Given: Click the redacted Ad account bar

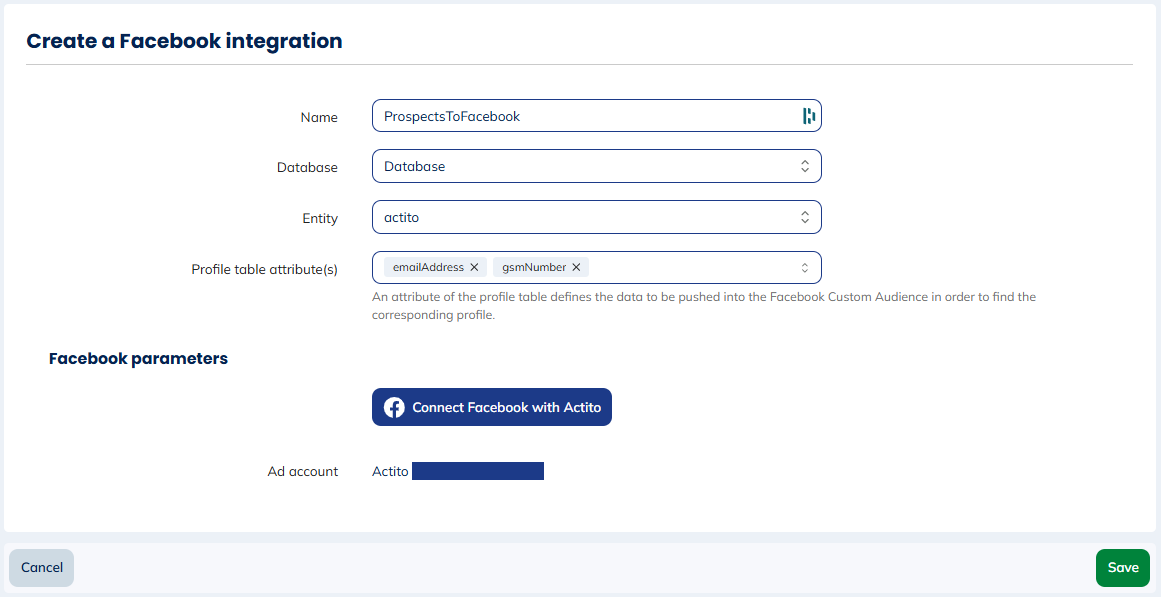Looking at the screenshot, I should pos(477,471).
